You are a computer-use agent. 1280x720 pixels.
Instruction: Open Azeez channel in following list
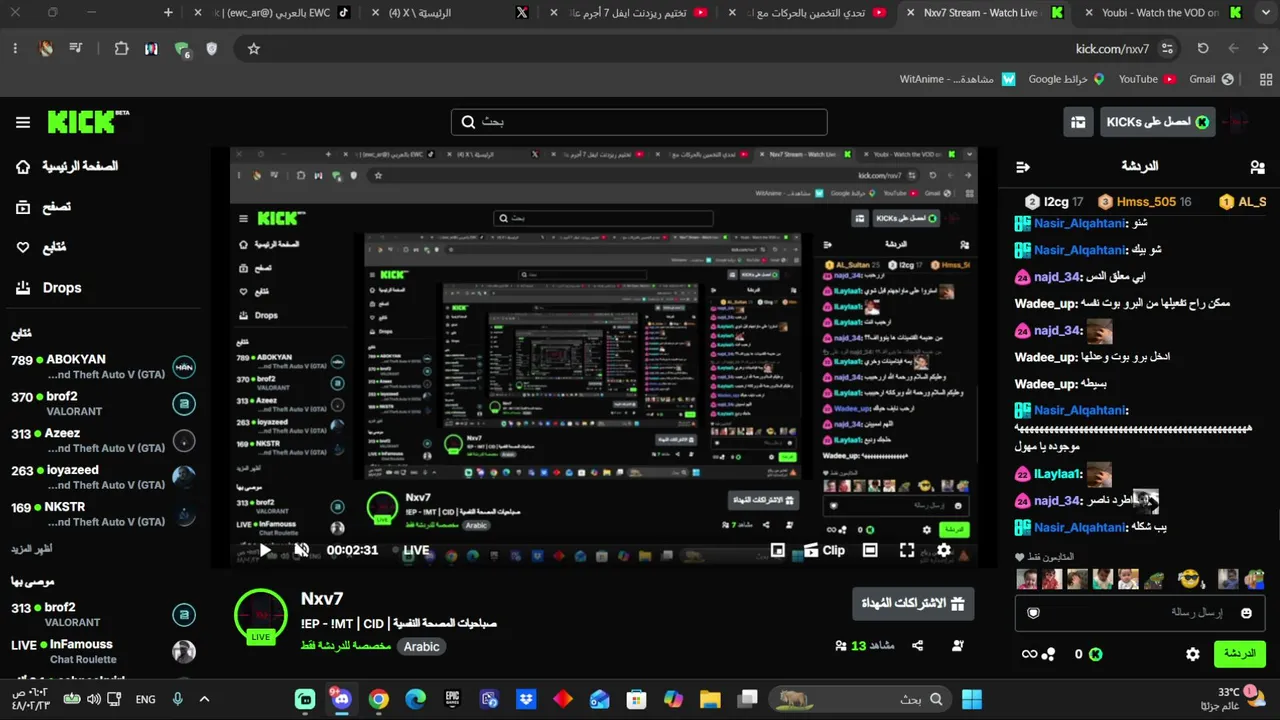coord(103,441)
